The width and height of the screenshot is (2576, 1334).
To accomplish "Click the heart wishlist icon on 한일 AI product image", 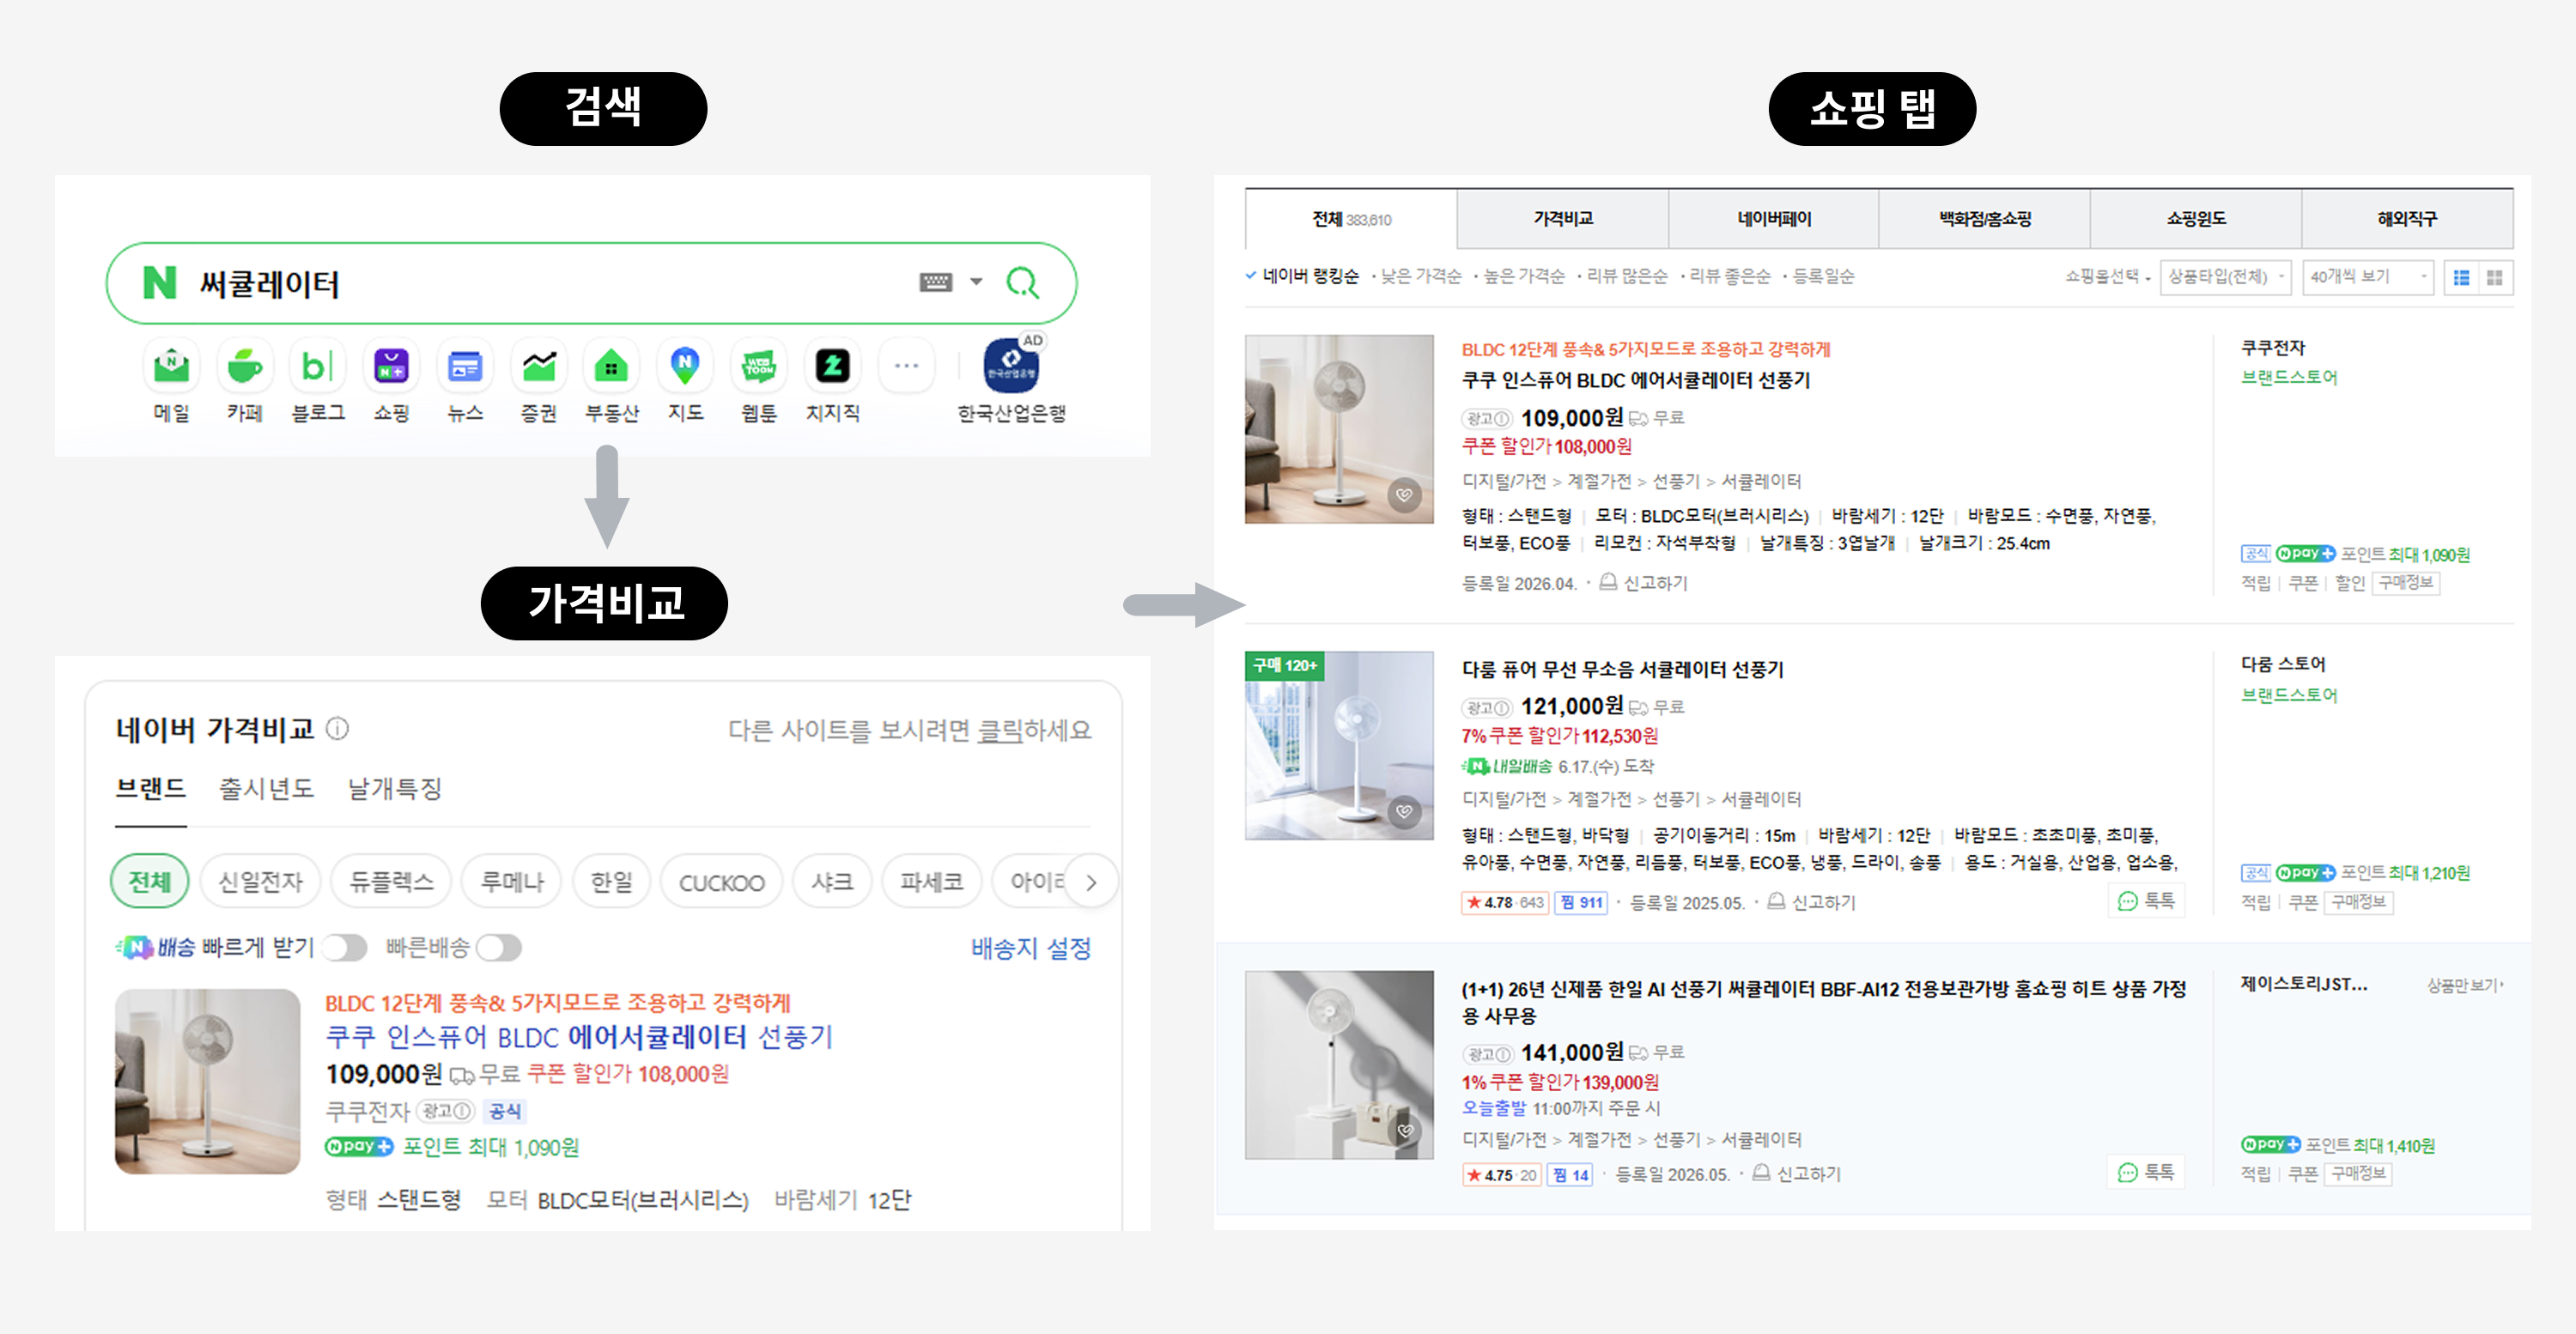I will pos(1405,1131).
